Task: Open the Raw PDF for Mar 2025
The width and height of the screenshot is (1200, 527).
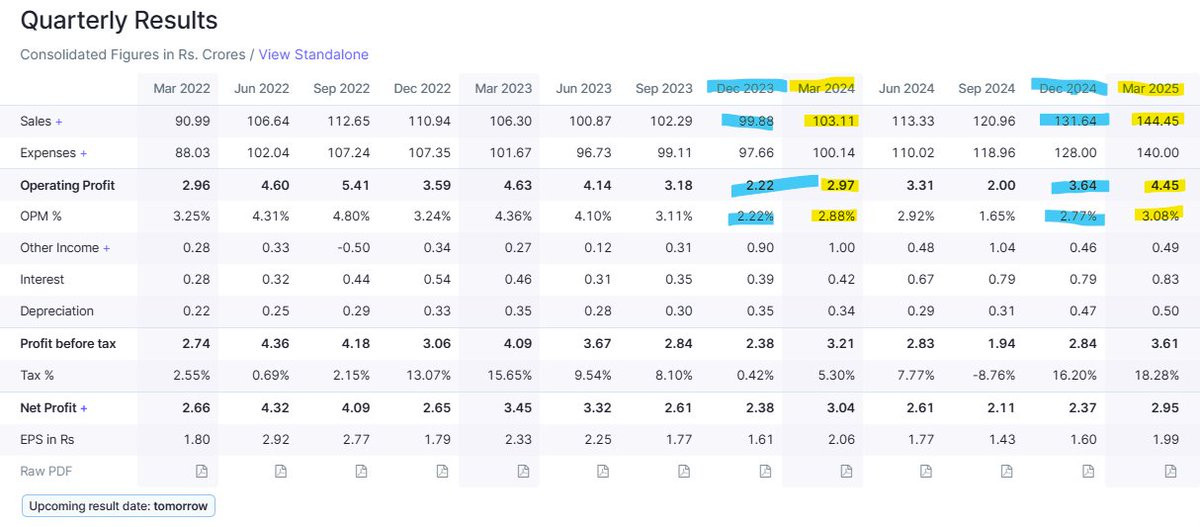Action: pos(1168,471)
